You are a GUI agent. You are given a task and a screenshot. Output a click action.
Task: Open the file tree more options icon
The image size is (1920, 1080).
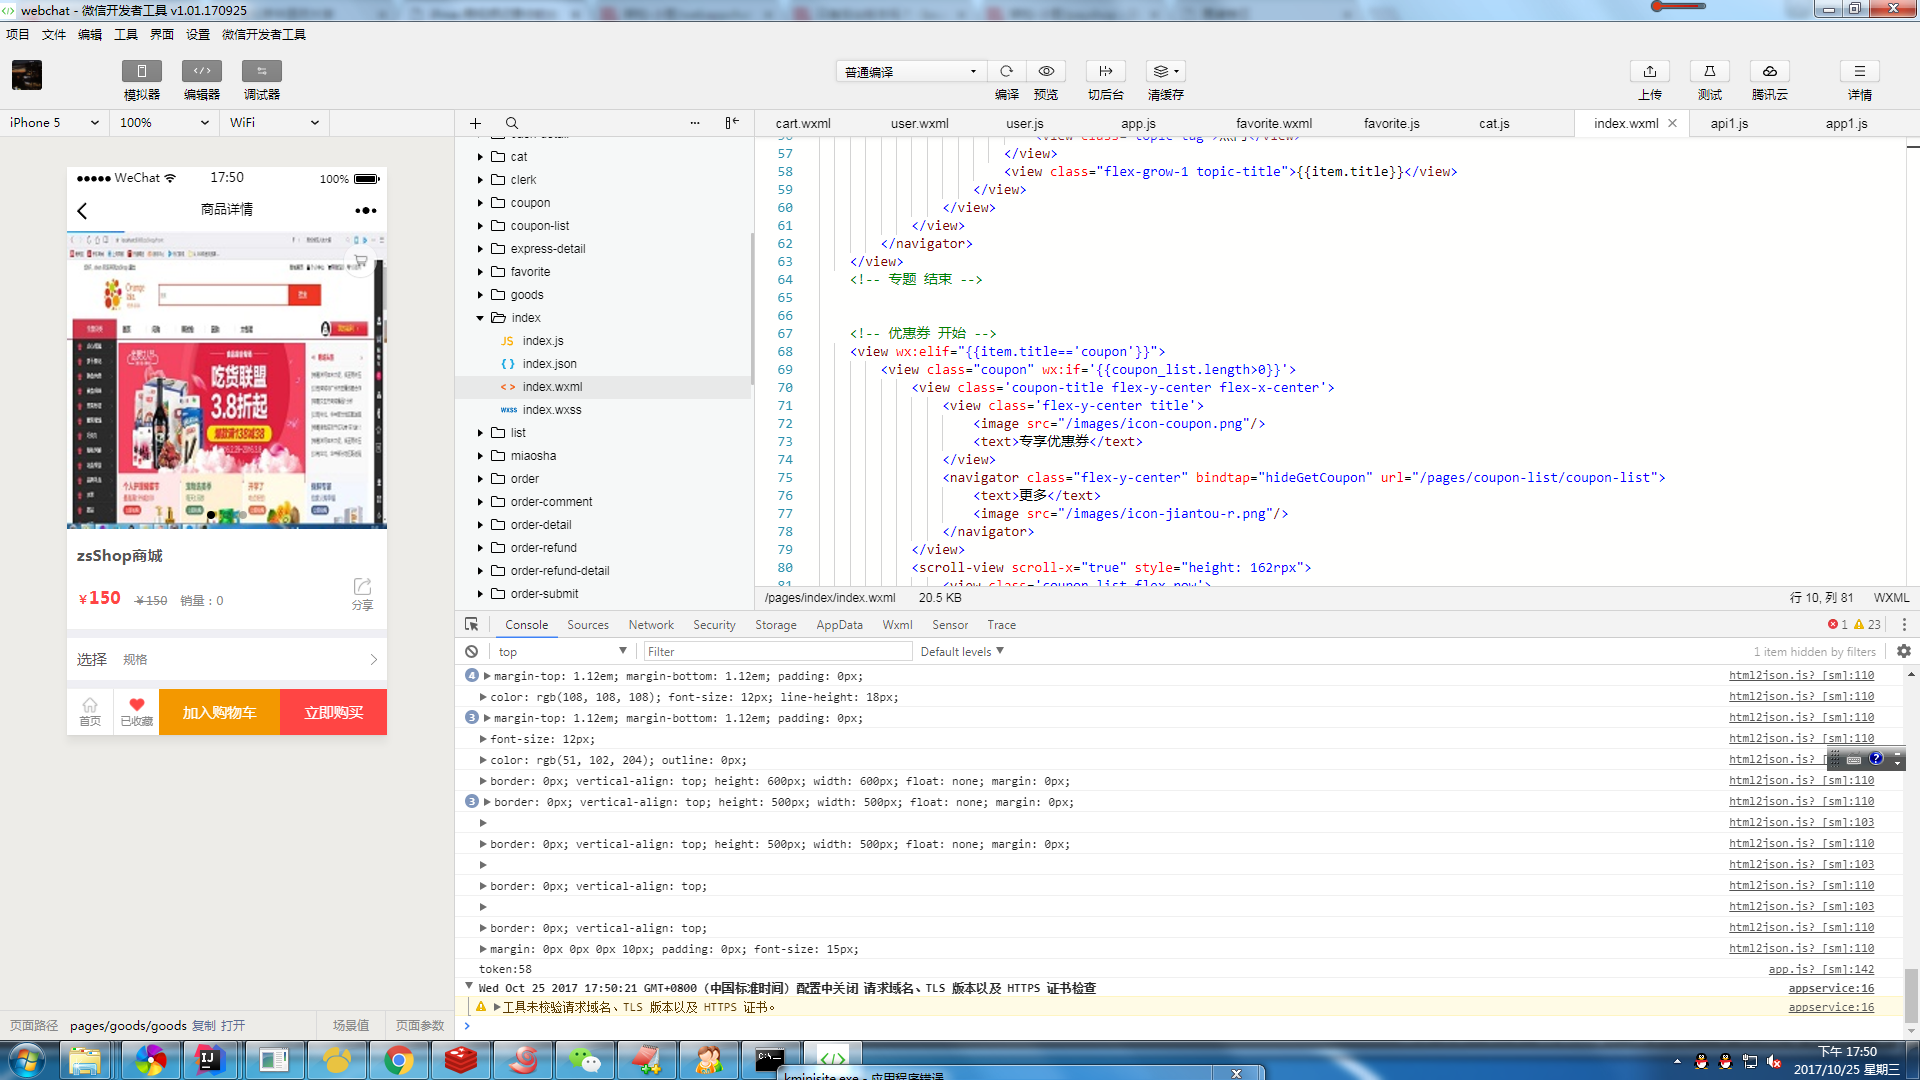coord(695,123)
